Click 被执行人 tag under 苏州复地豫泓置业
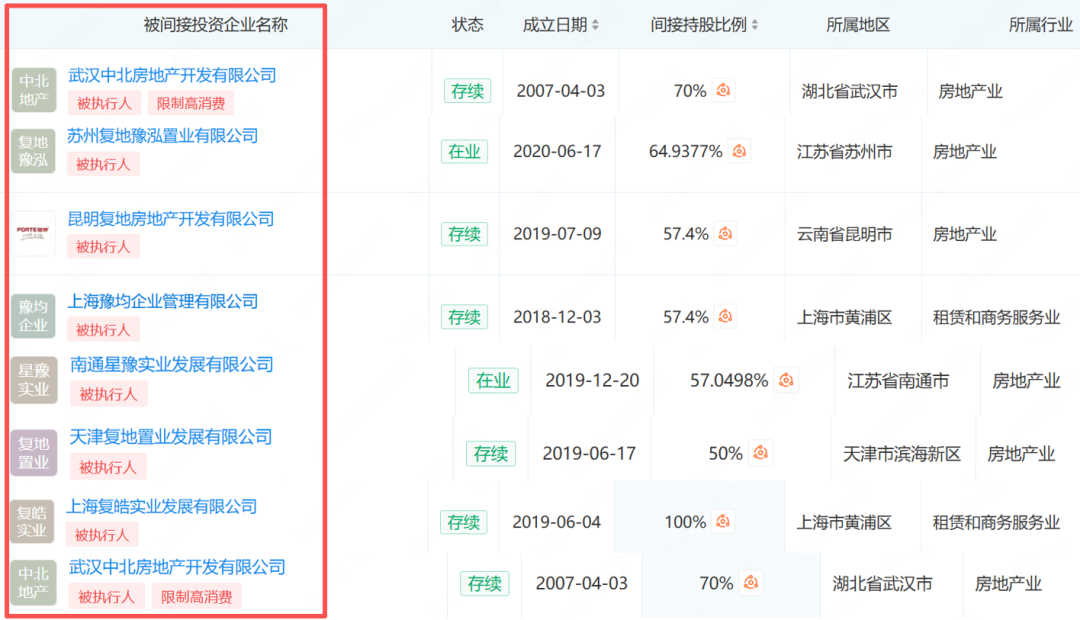Image resolution: width=1080 pixels, height=620 pixels. coord(103,164)
